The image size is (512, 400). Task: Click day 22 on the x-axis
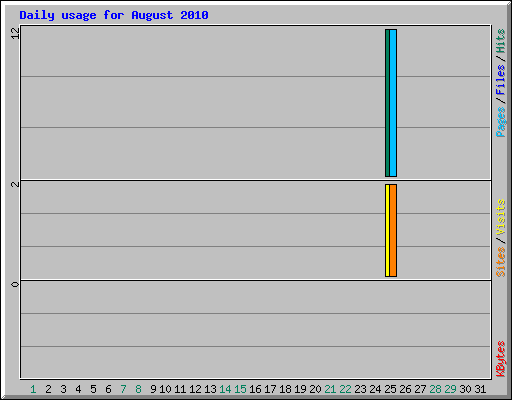[x=345, y=389]
